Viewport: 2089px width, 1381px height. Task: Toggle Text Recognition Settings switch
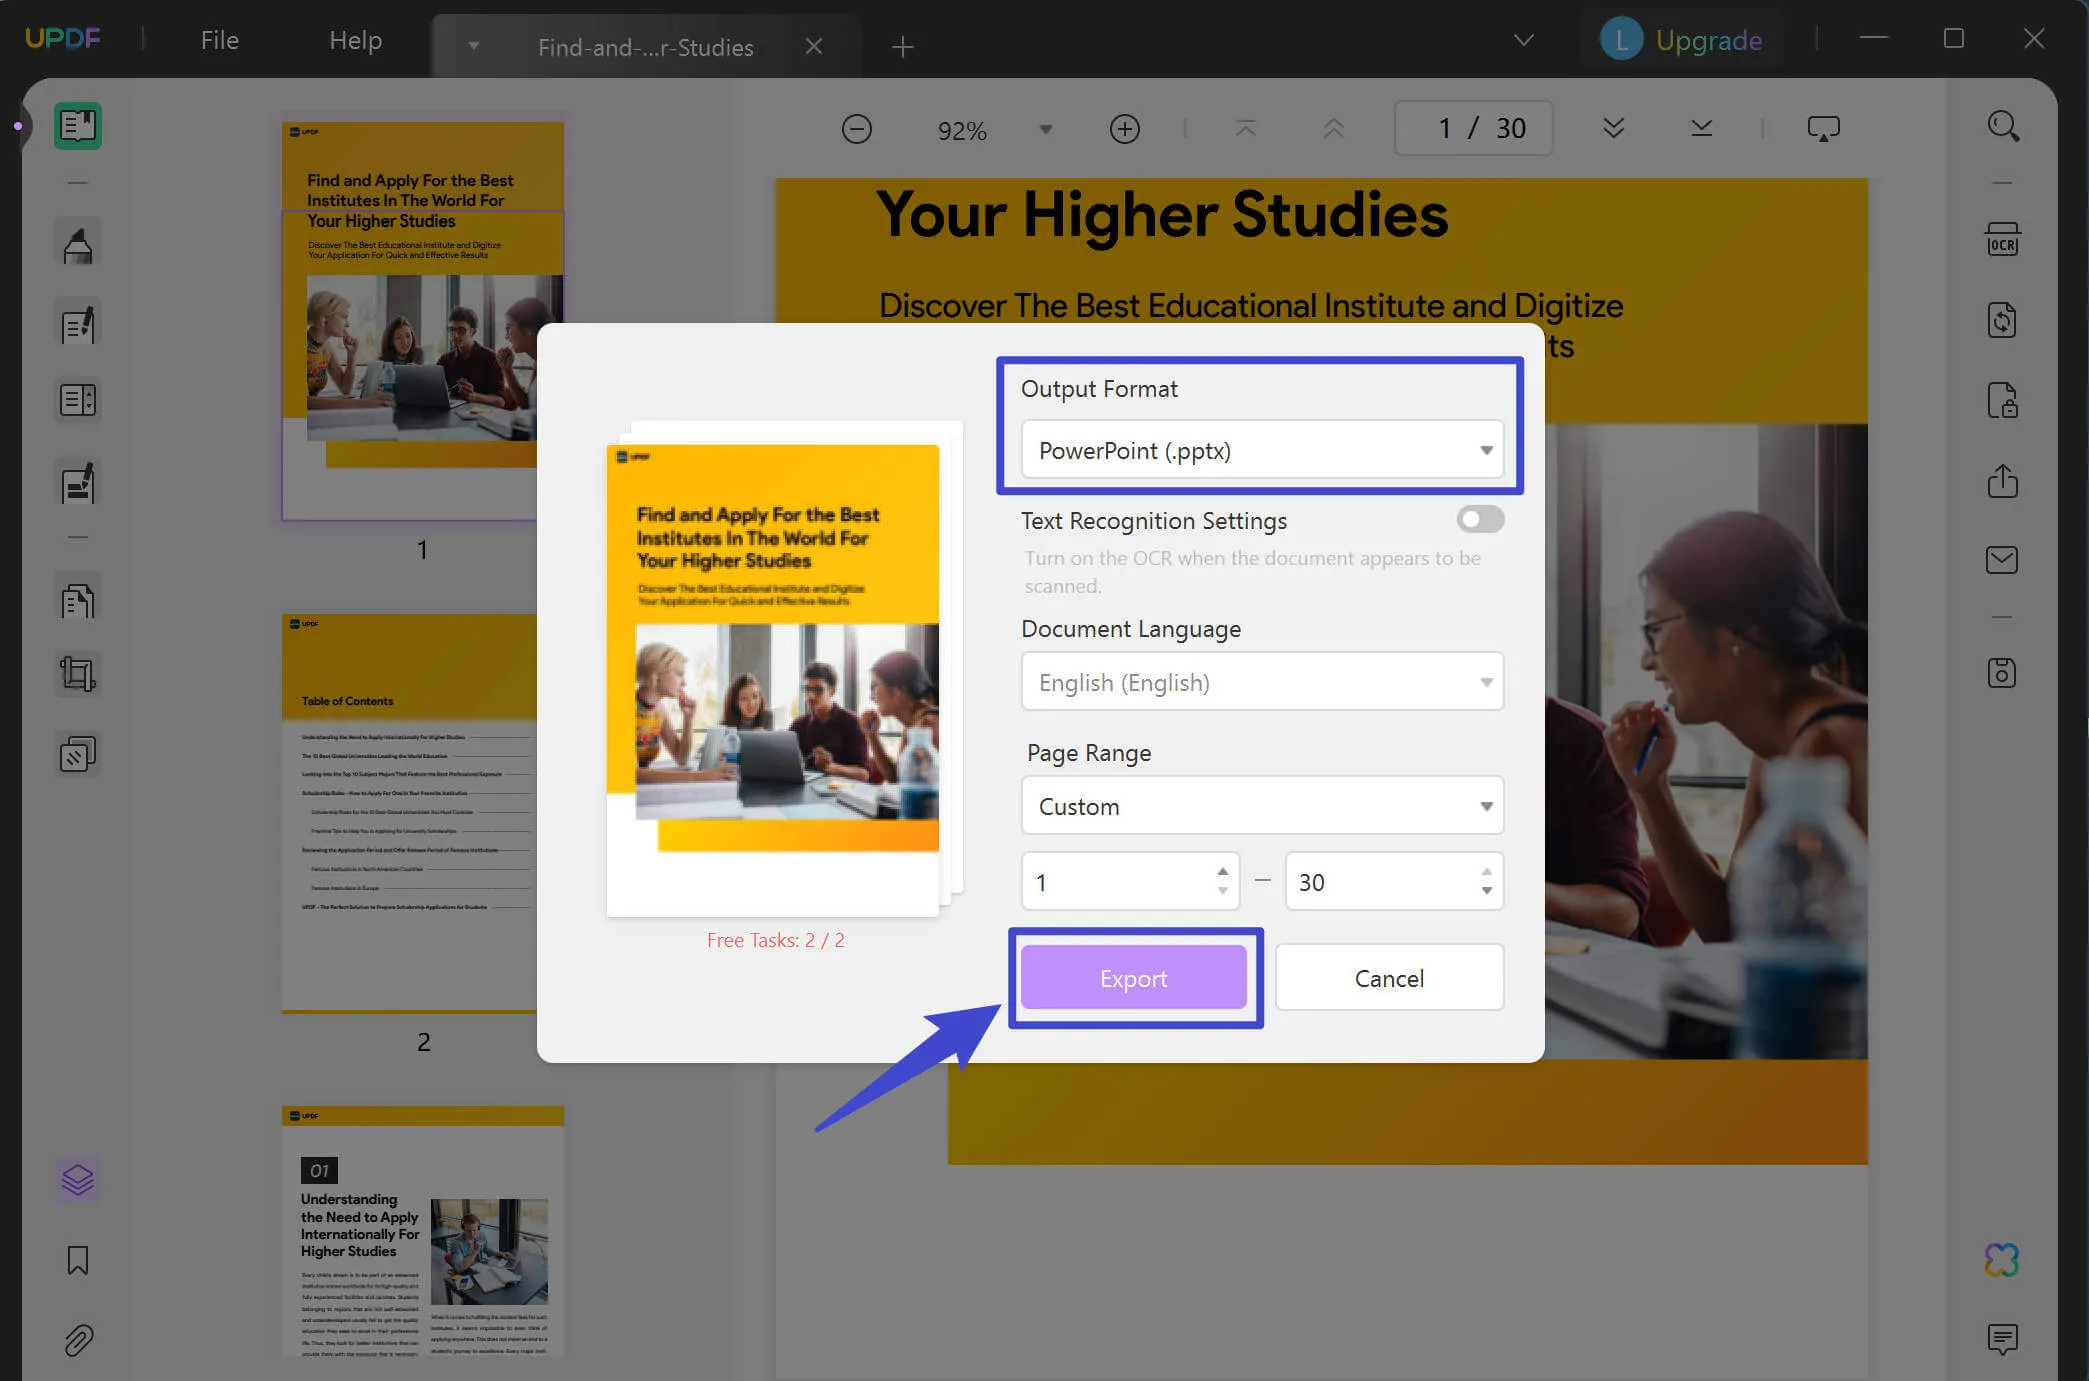point(1480,519)
